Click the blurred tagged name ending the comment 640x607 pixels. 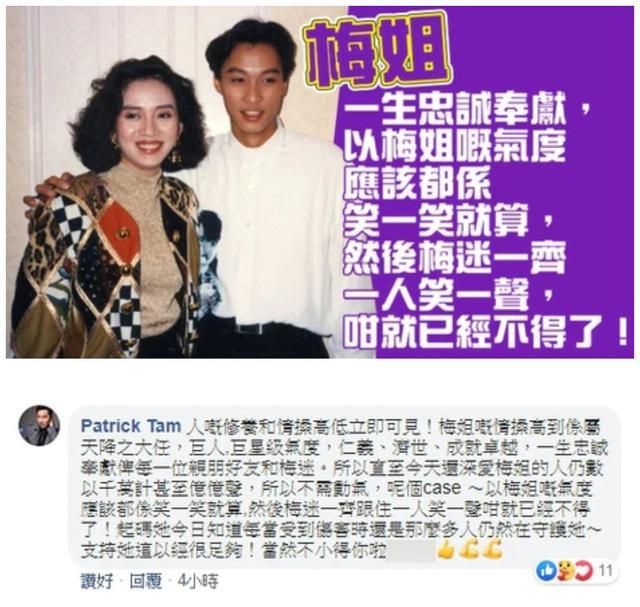point(410,551)
